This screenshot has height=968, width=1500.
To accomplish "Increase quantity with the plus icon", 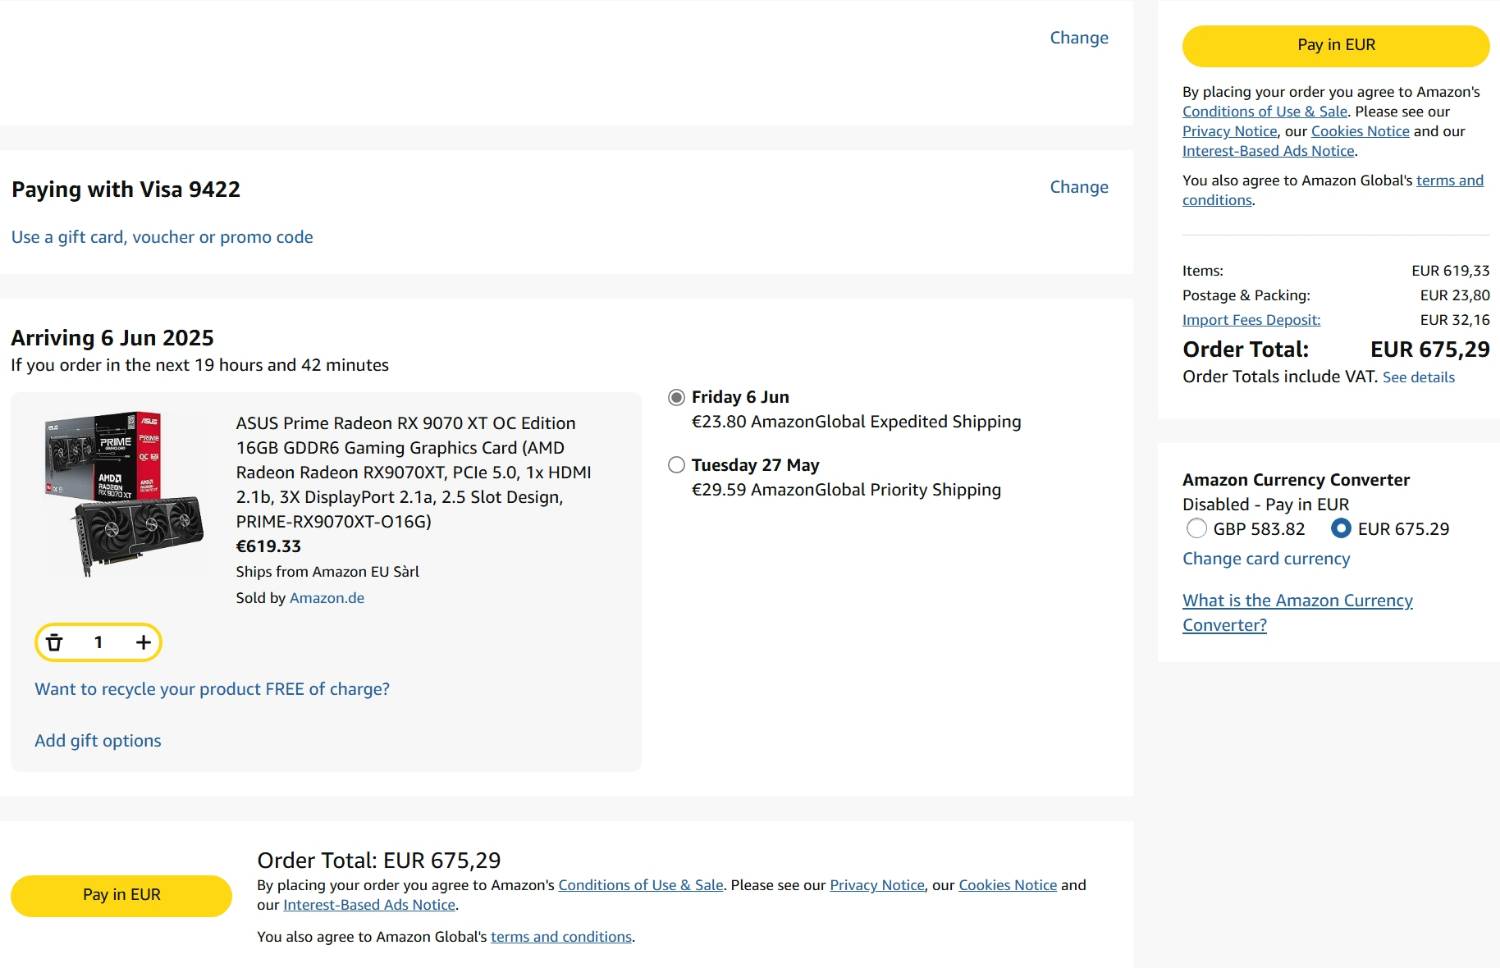I will pyautogui.click(x=143, y=642).
